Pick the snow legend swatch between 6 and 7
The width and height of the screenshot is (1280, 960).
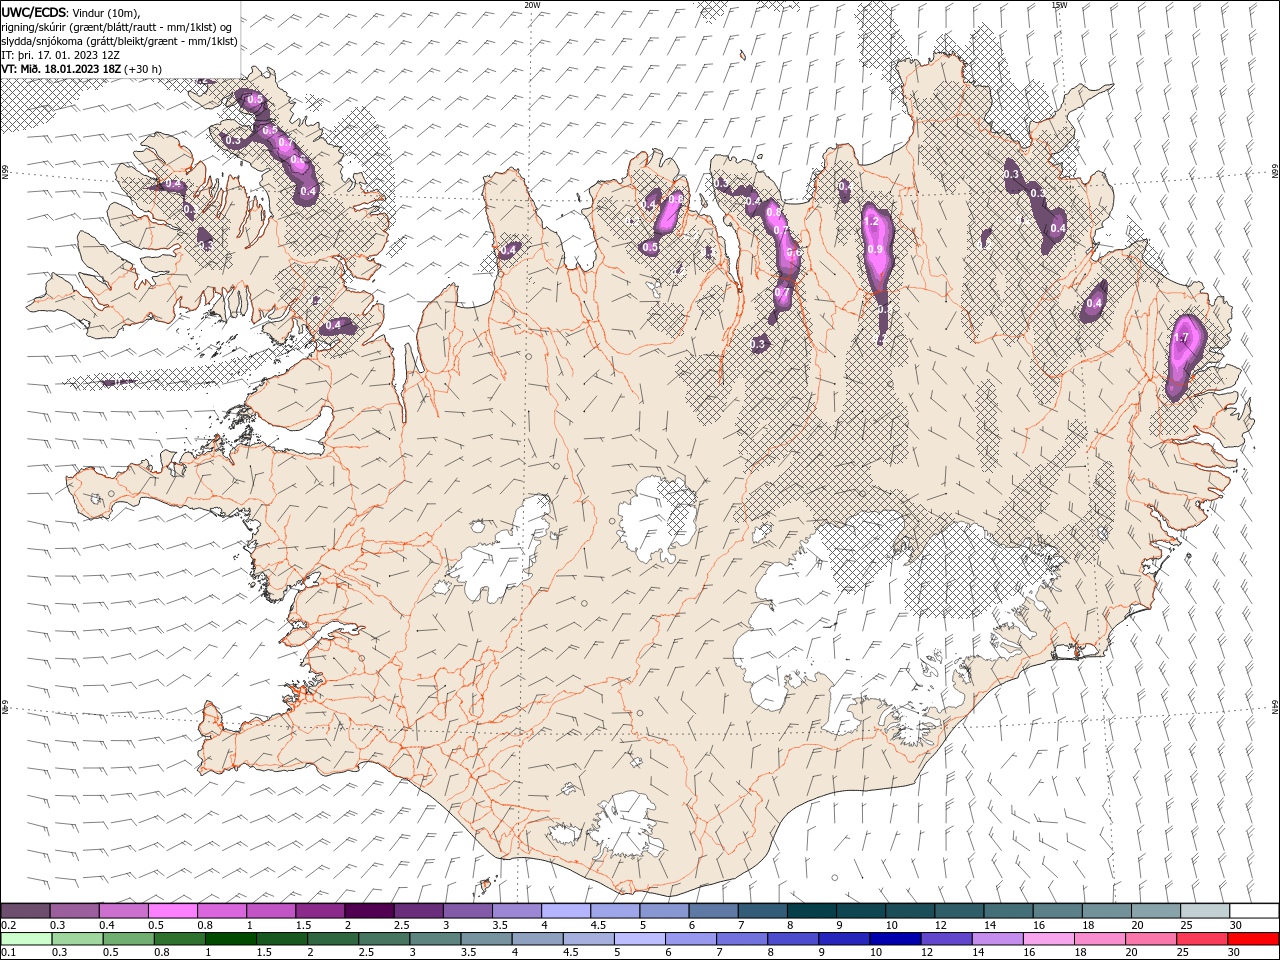coord(713,911)
